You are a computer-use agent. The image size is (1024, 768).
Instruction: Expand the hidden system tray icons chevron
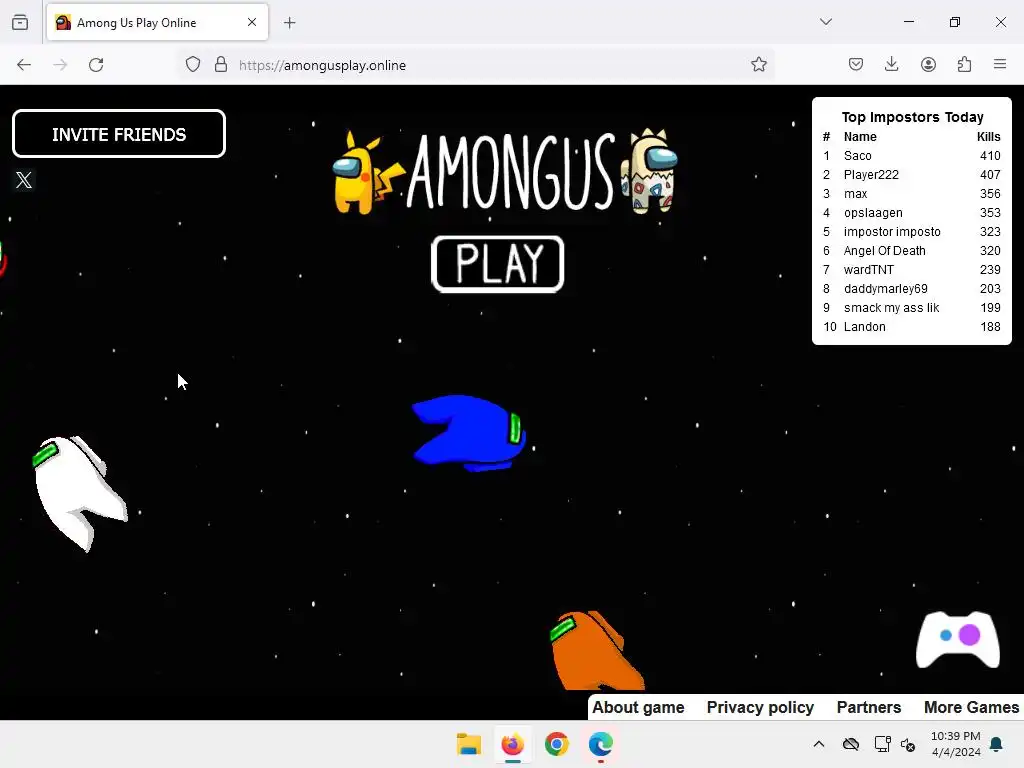tap(819, 744)
